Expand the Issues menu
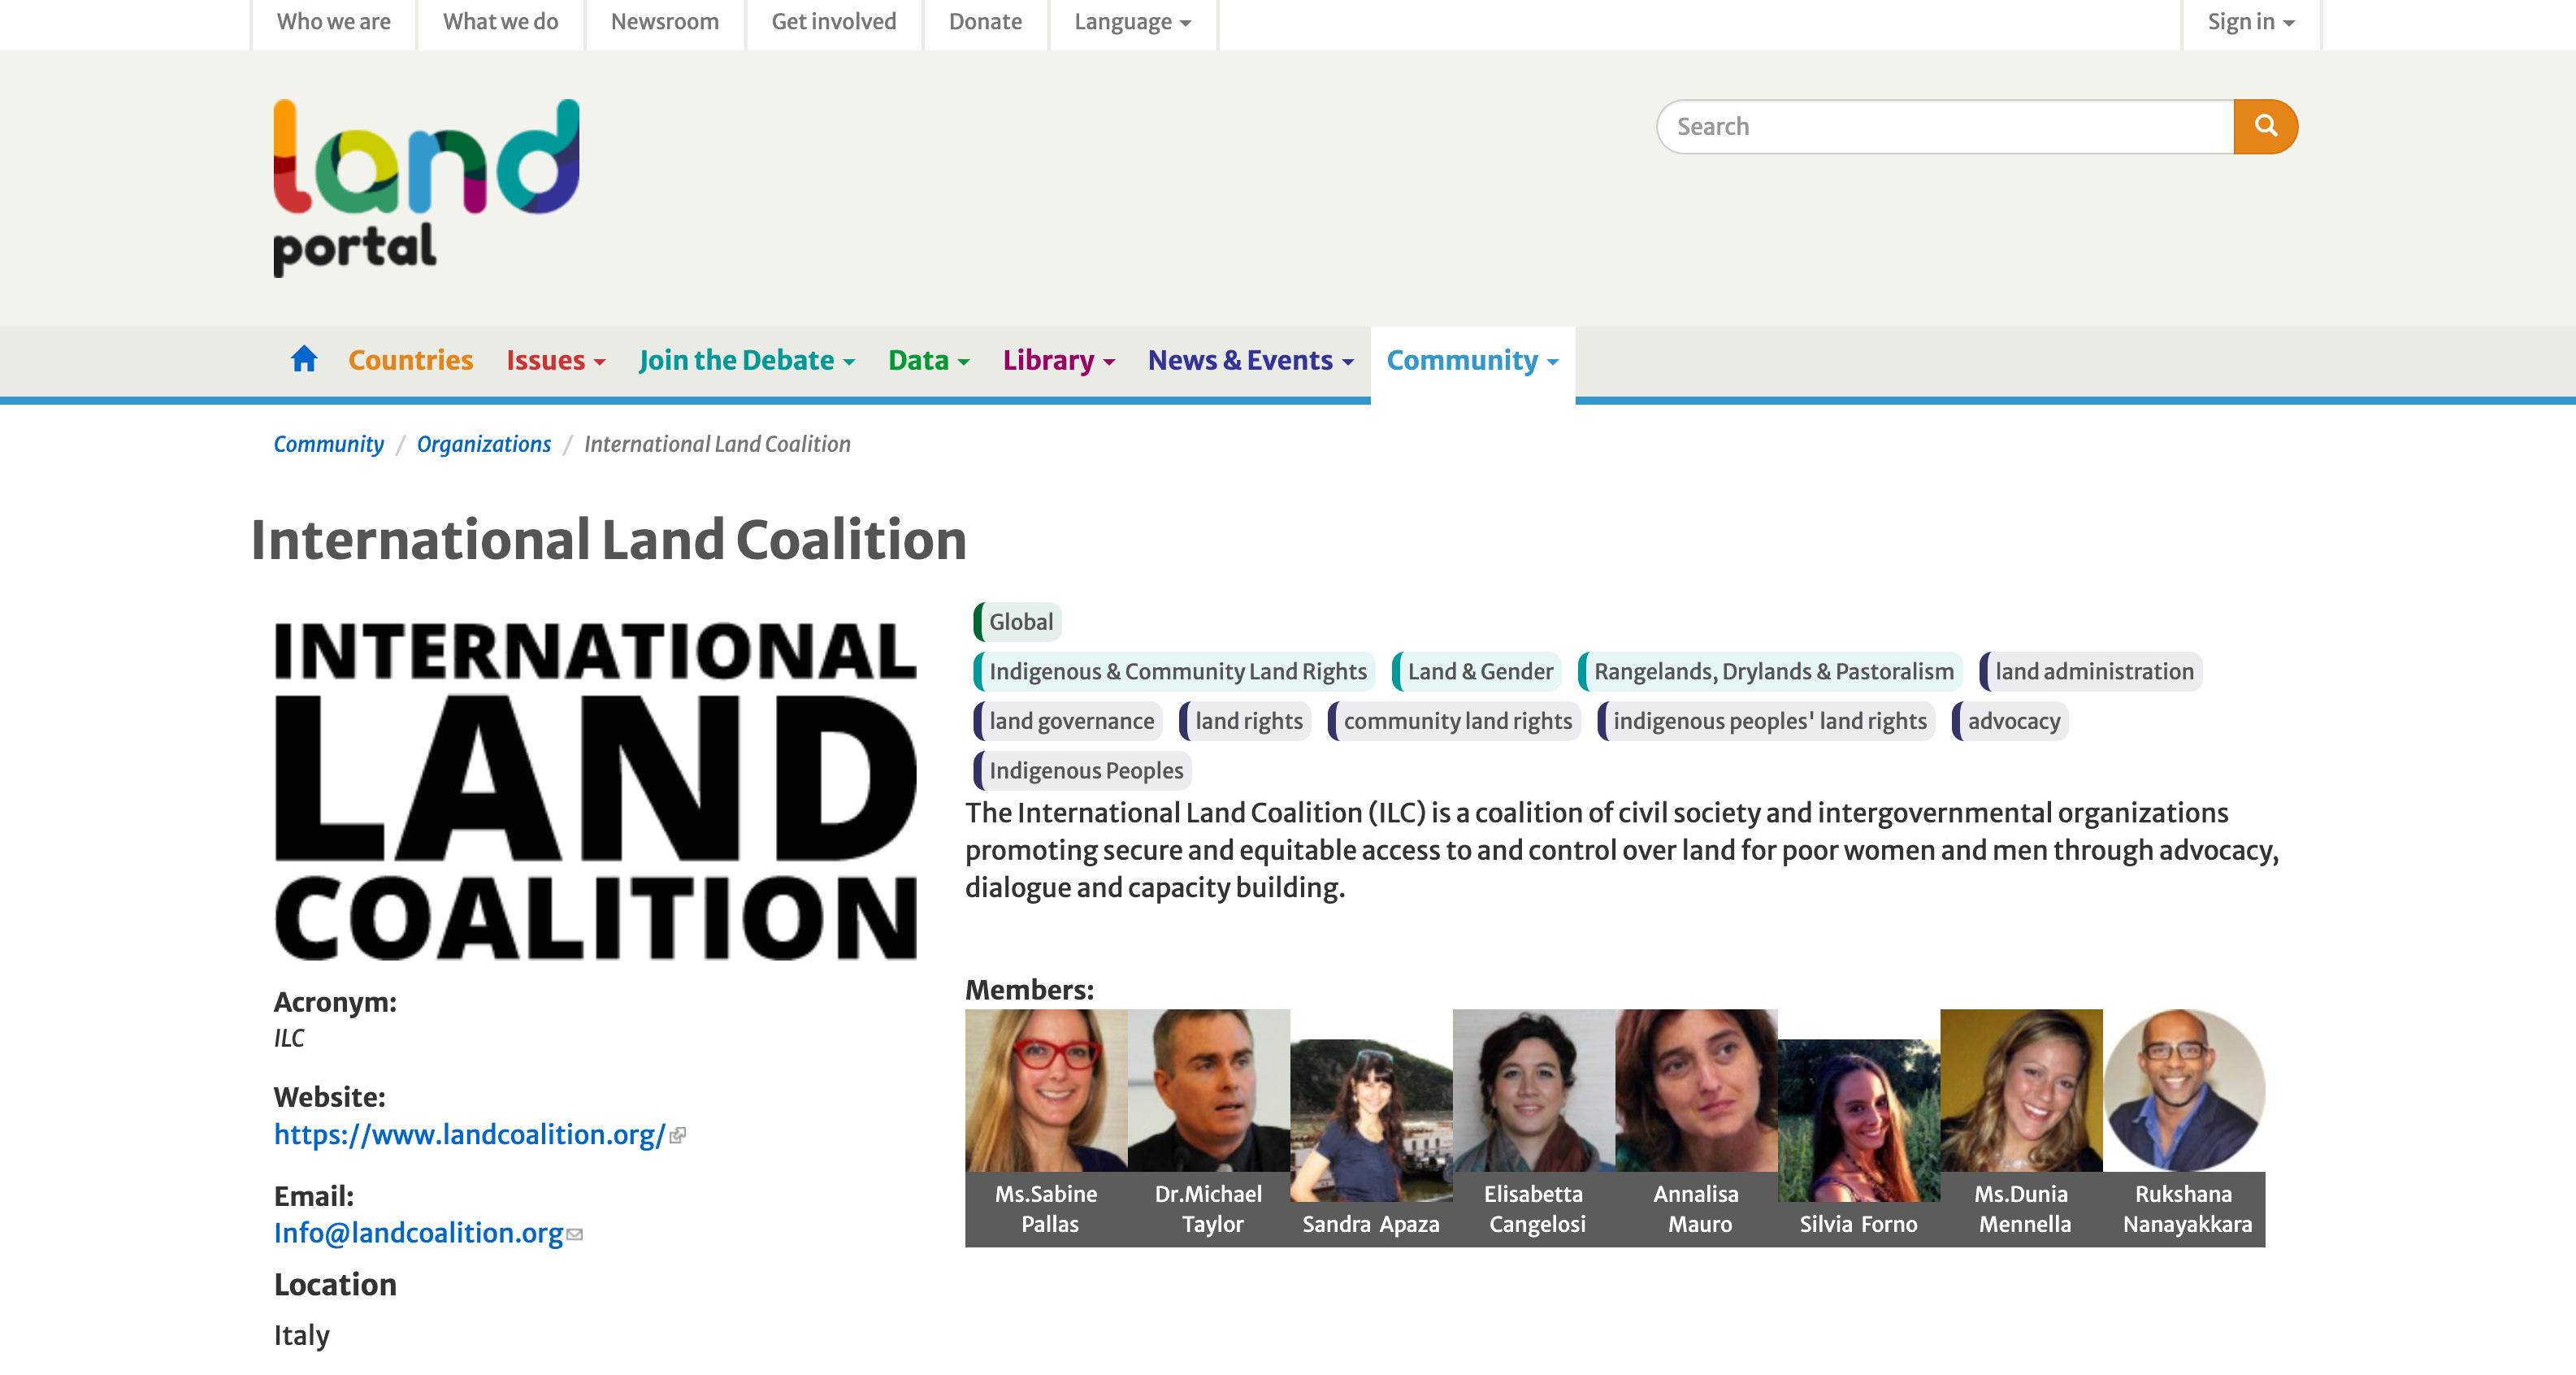 point(556,360)
